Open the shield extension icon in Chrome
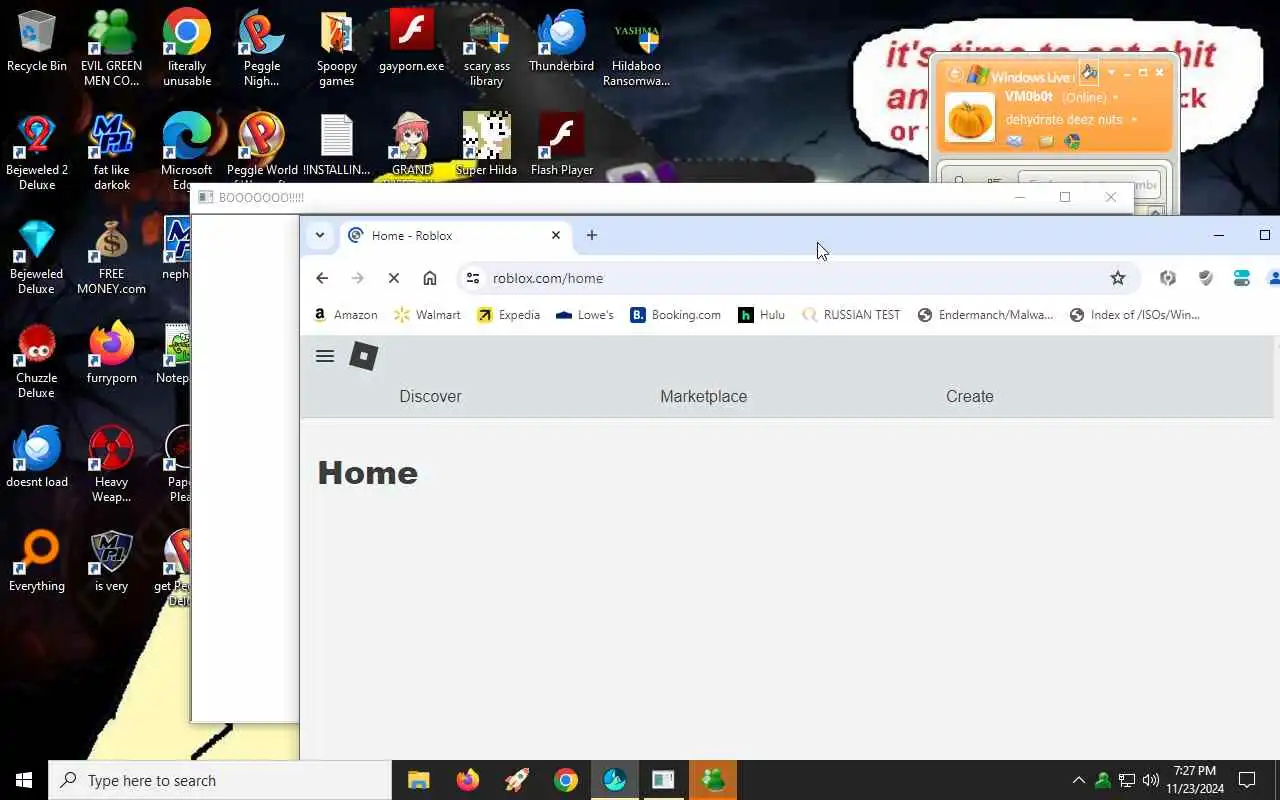The height and width of the screenshot is (800, 1280). [x=1205, y=278]
